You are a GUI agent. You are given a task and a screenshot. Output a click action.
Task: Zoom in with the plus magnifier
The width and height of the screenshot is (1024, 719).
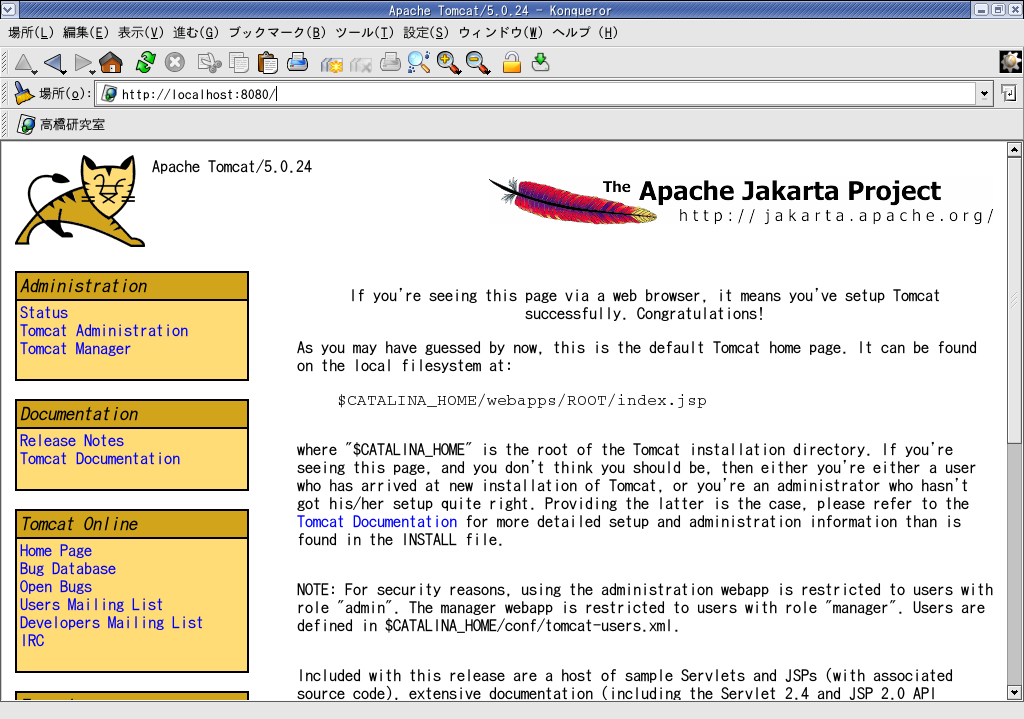coord(449,63)
